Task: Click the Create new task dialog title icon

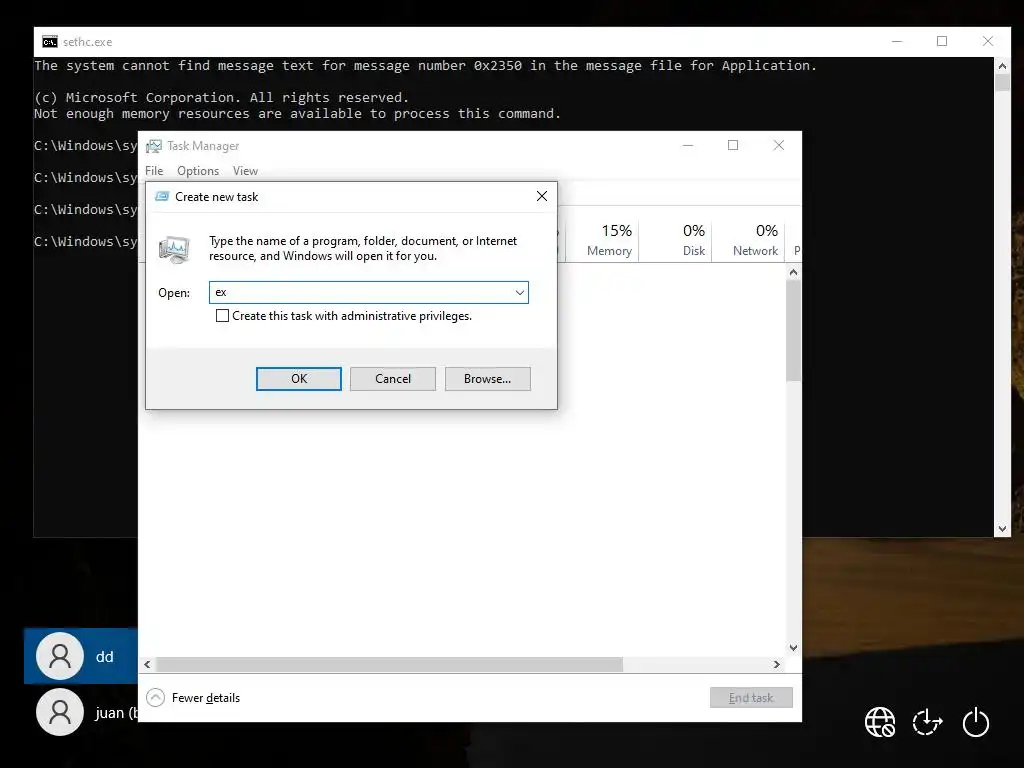Action: [x=162, y=197]
